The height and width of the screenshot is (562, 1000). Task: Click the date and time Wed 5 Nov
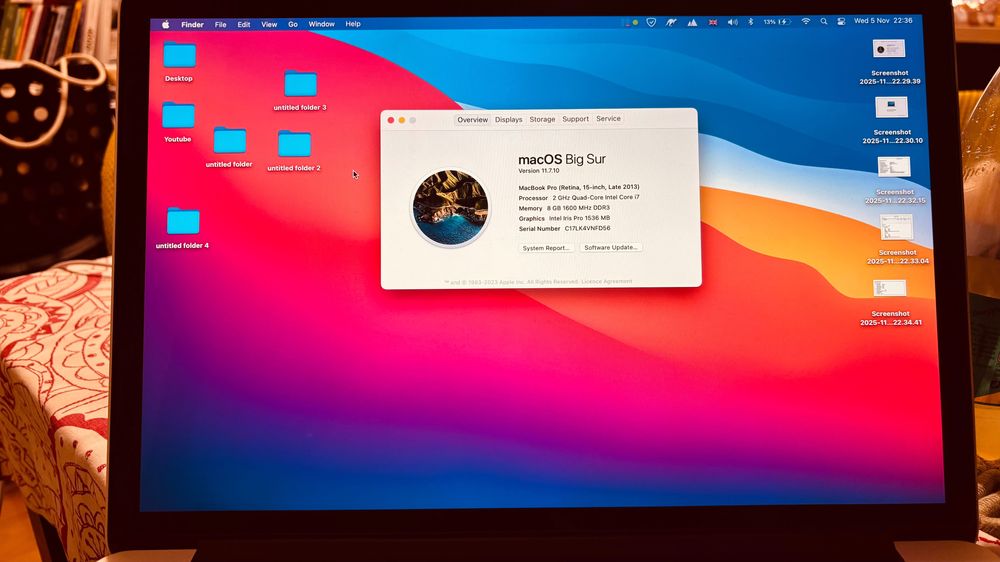coord(883,20)
